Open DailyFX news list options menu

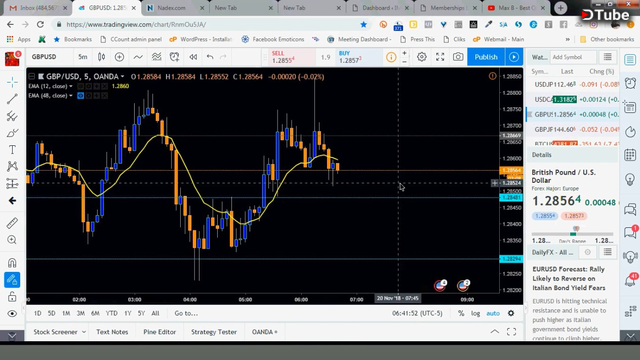(607, 252)
